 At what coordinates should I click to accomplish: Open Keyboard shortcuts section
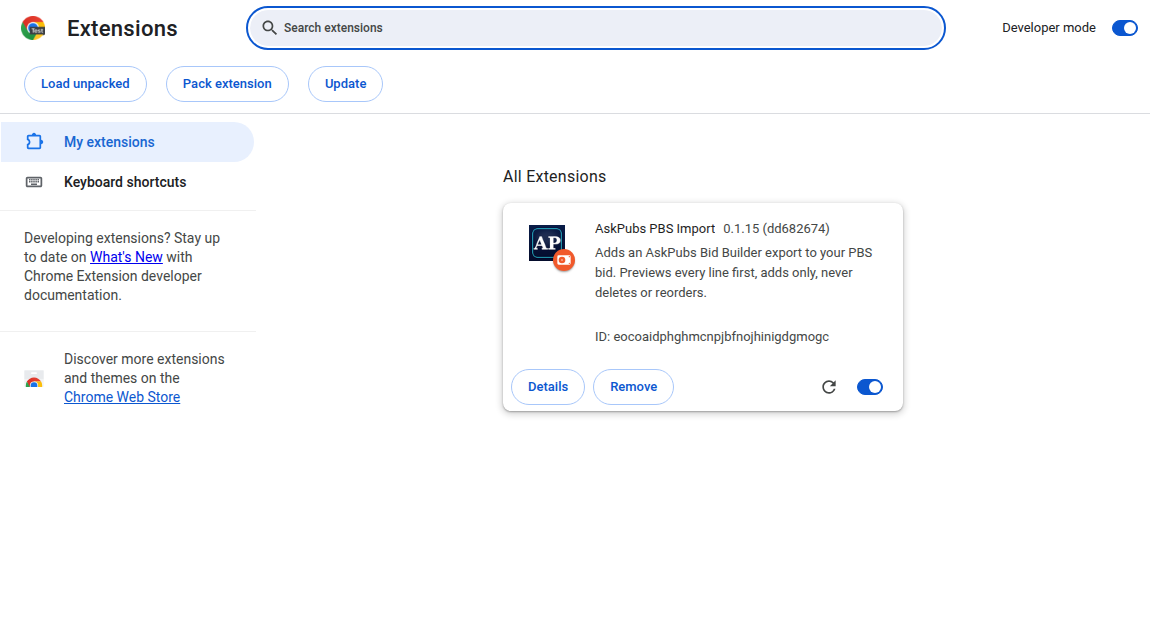(x=128, y=182)
